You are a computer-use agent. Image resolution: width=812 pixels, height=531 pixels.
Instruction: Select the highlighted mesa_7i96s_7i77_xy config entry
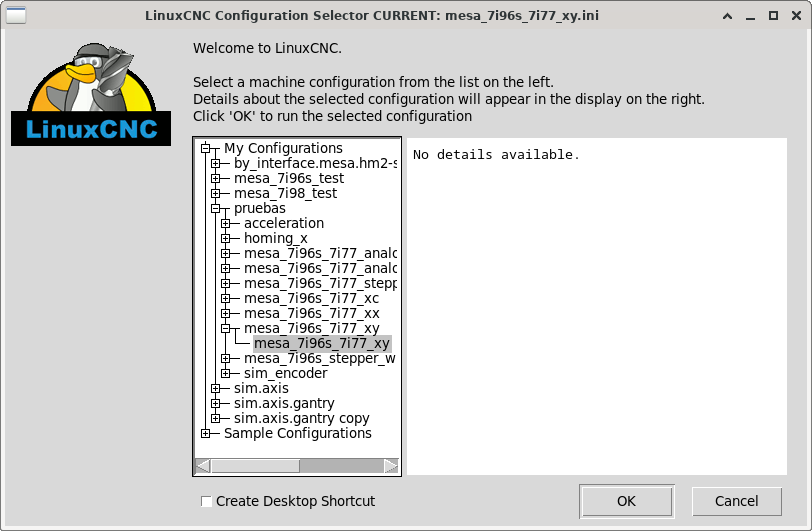(x=322, y=343)
